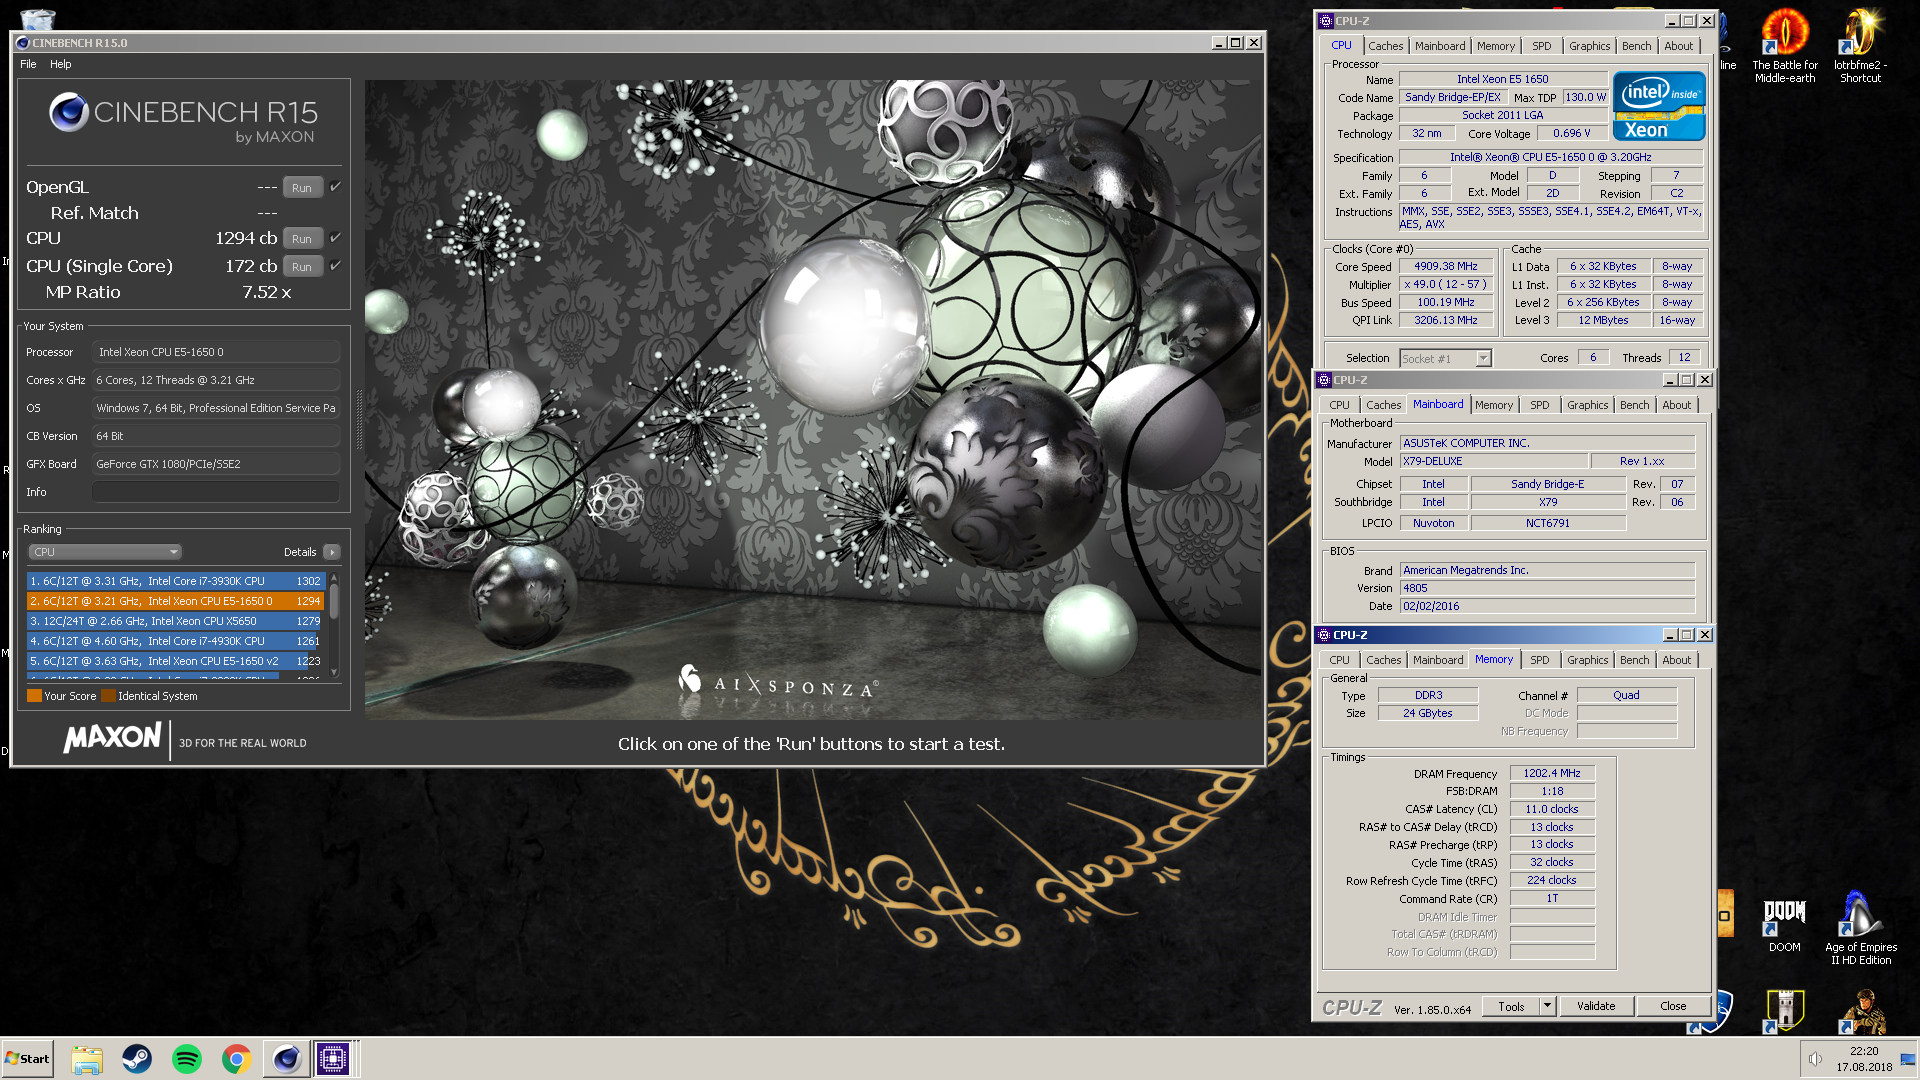Open ranking Details arrow button
The height and width of the screenshot is (1080, 1920).
coord(332,552)
